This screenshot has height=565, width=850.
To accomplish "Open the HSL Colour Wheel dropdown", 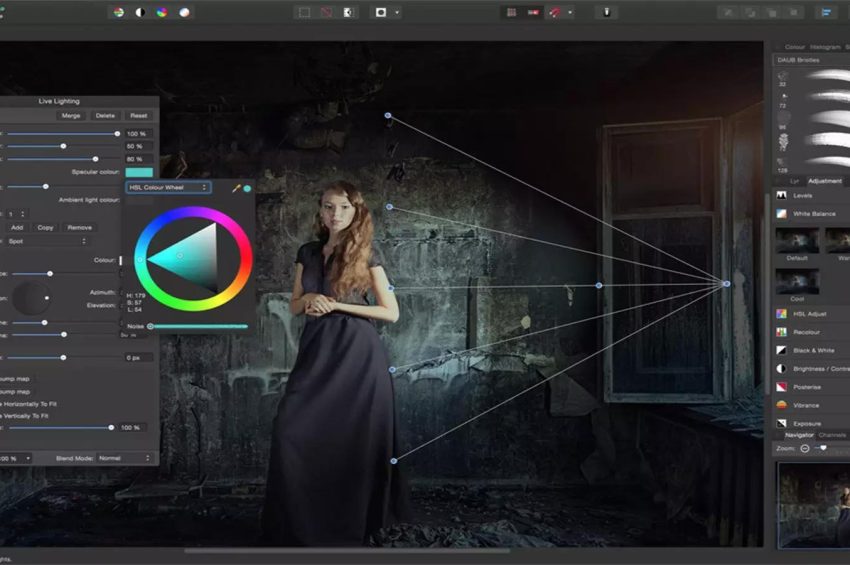I will 168,187.
